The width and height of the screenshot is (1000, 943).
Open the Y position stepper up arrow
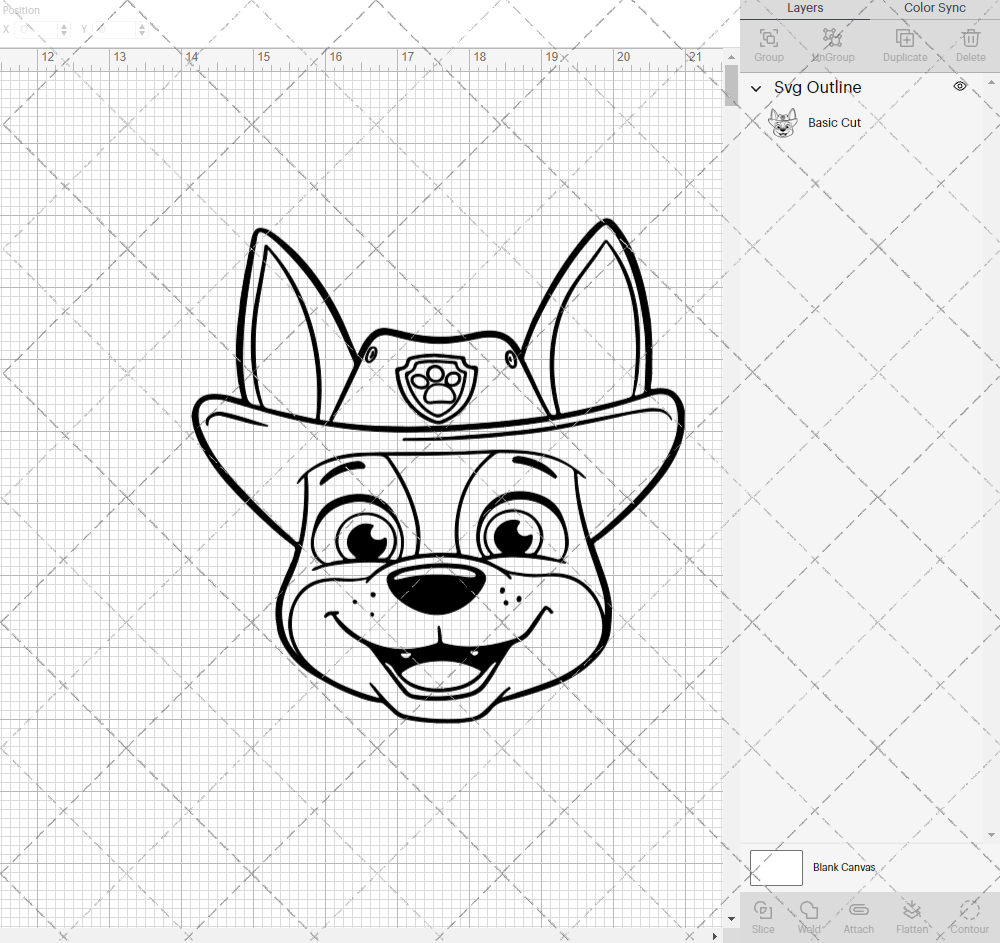pyautogui.click(x=141, y=25)
